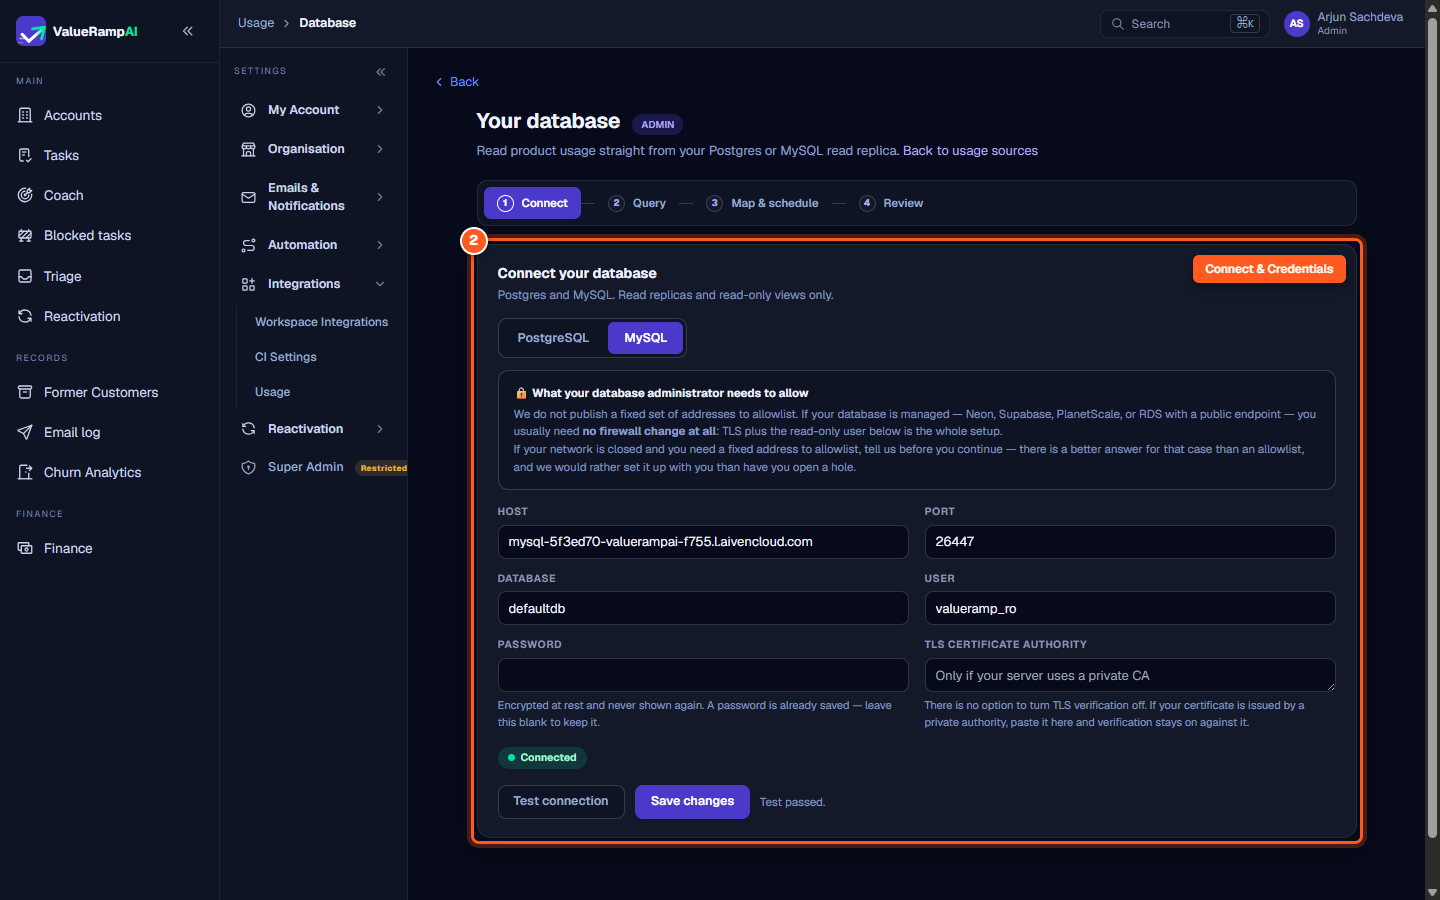Click into the Database name field

(703, 608)
